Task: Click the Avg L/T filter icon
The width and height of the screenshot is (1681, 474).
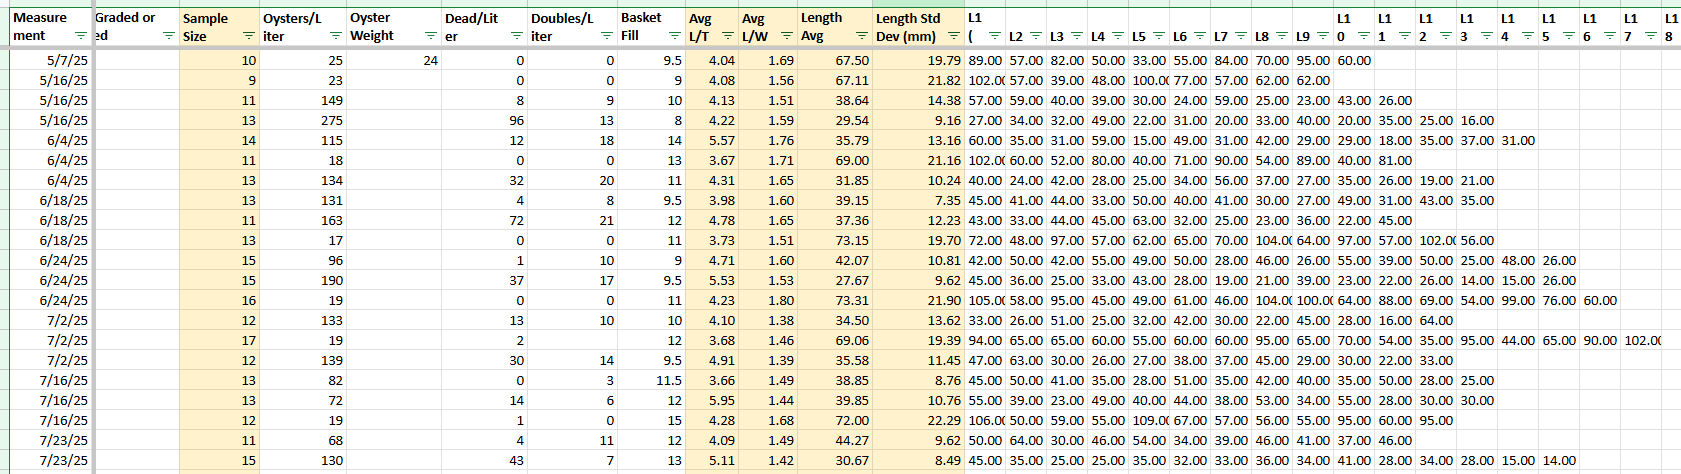Action: pos(727,36)
